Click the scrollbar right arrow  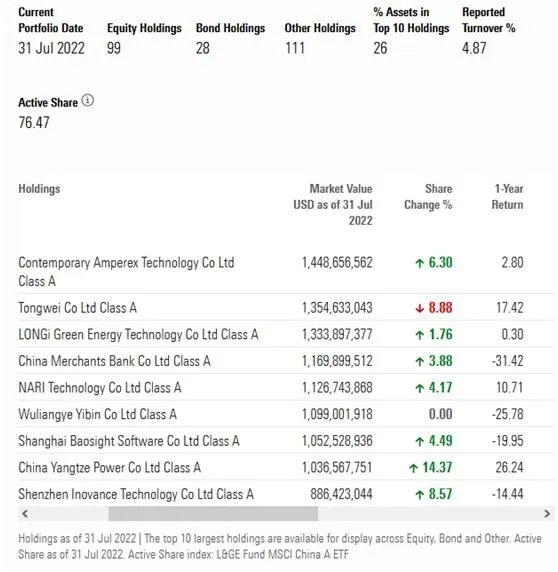point(547,514)
